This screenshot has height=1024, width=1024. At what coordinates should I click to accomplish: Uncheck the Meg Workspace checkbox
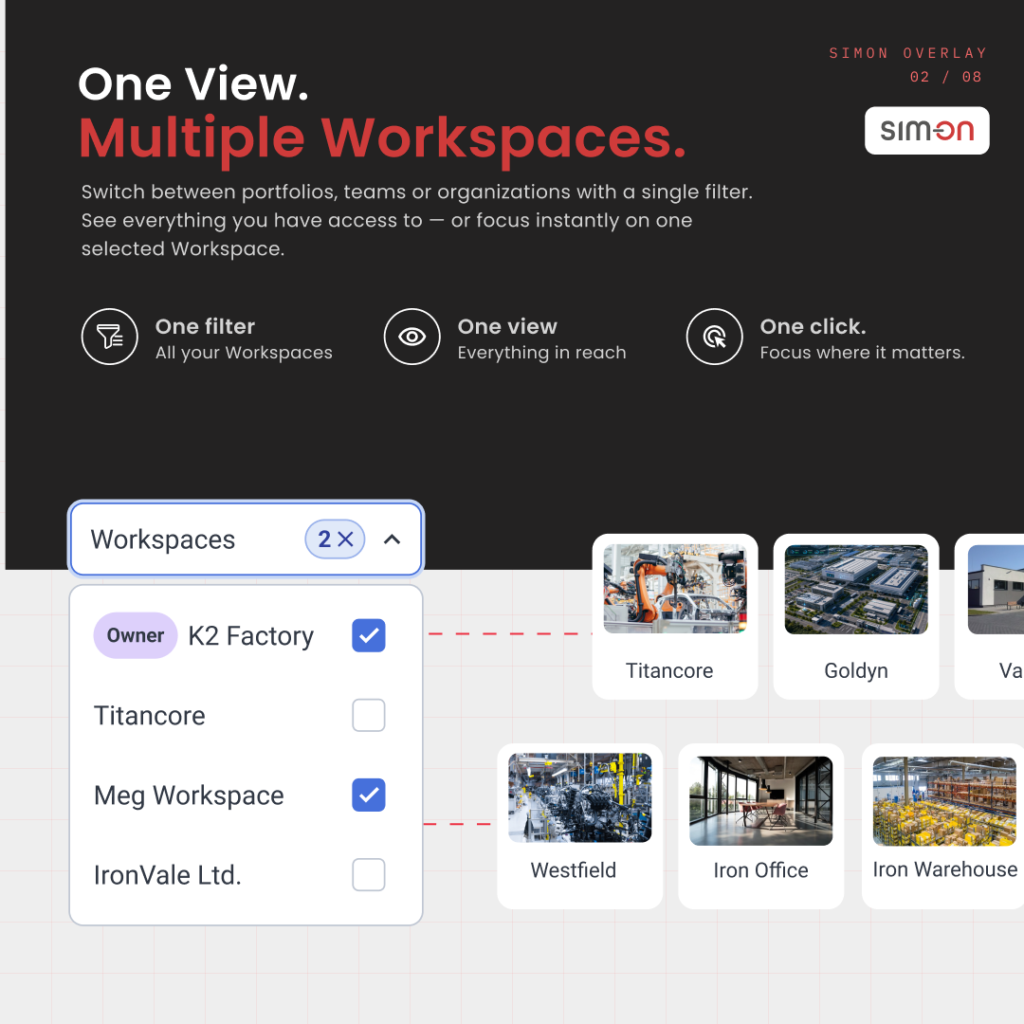point(368,795)
